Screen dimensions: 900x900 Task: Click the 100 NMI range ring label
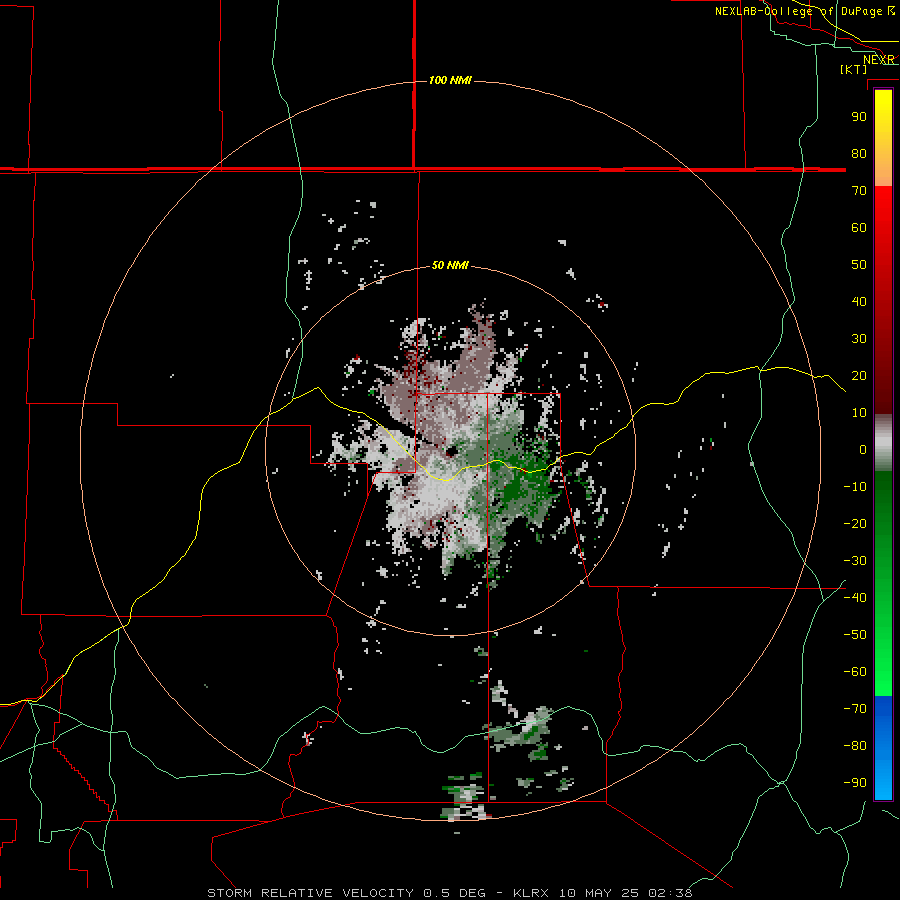pos(450,80)
